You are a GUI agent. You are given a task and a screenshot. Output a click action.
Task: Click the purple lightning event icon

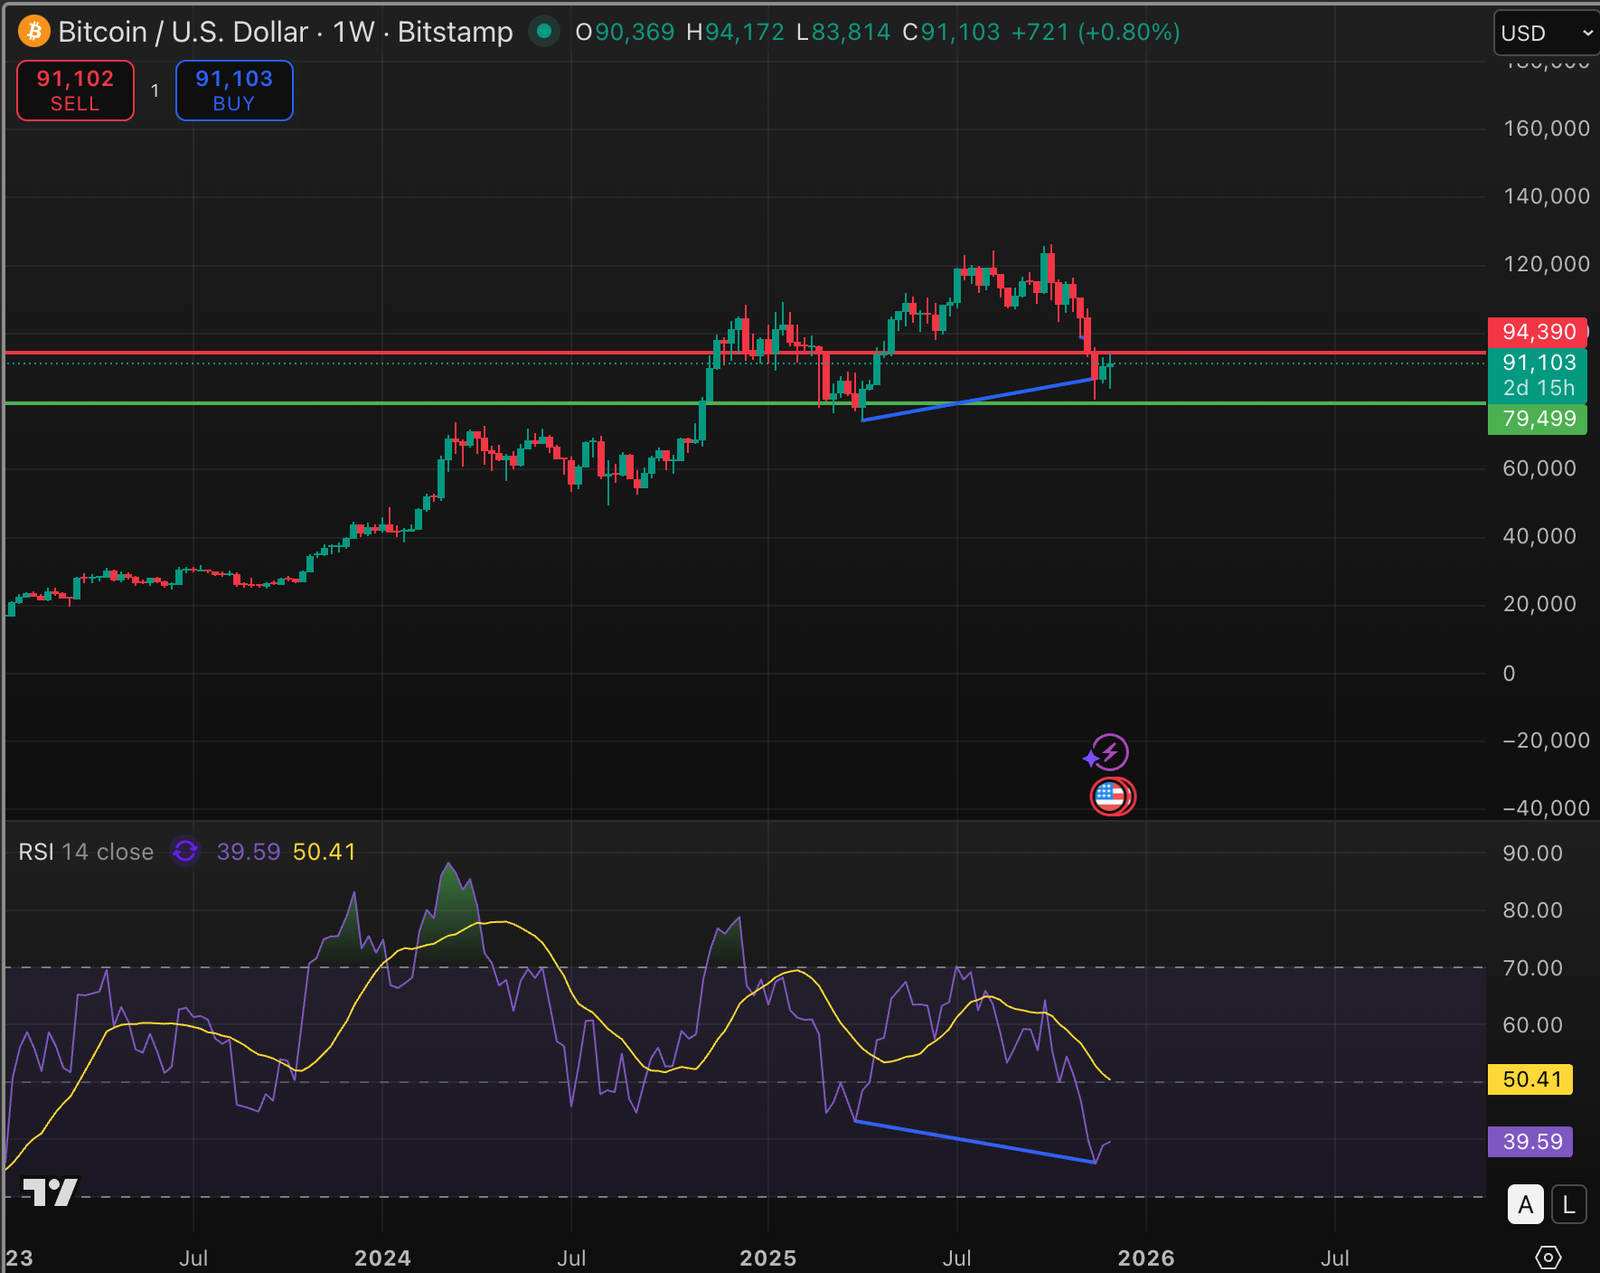(1108, 753)
